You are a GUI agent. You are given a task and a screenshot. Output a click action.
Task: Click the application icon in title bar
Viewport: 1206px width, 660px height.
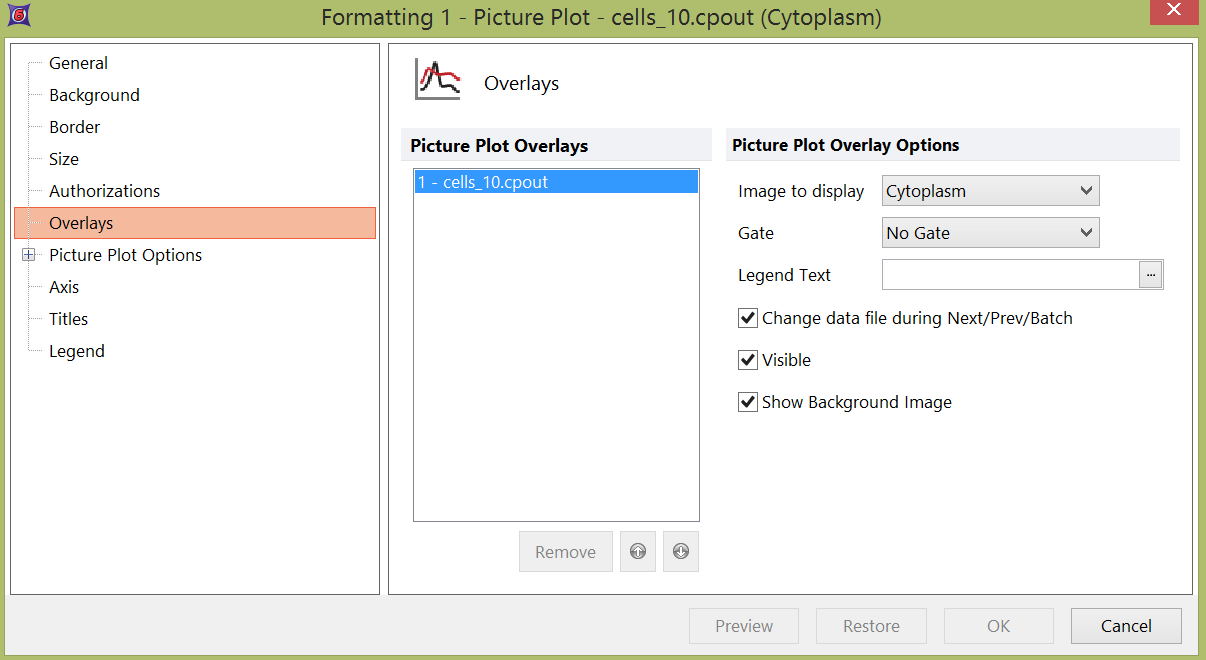click(x=18, y=17)
